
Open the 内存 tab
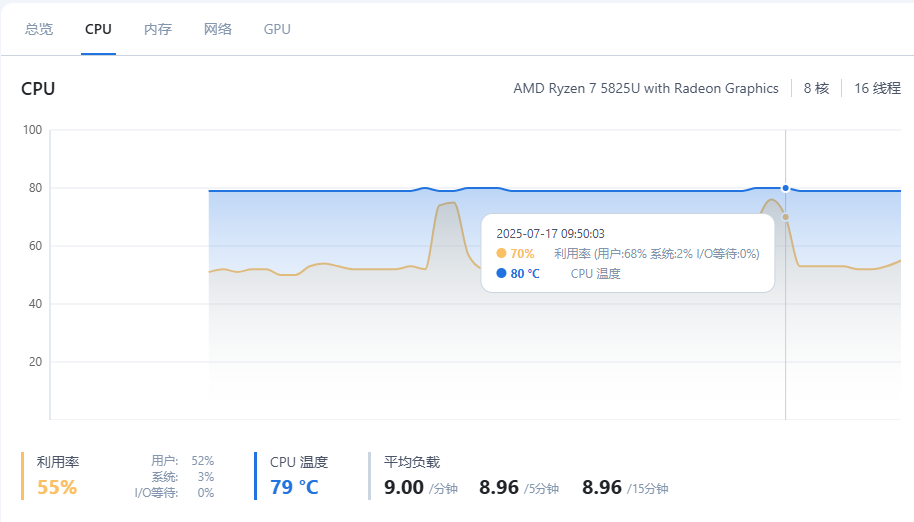coord(158,29)
